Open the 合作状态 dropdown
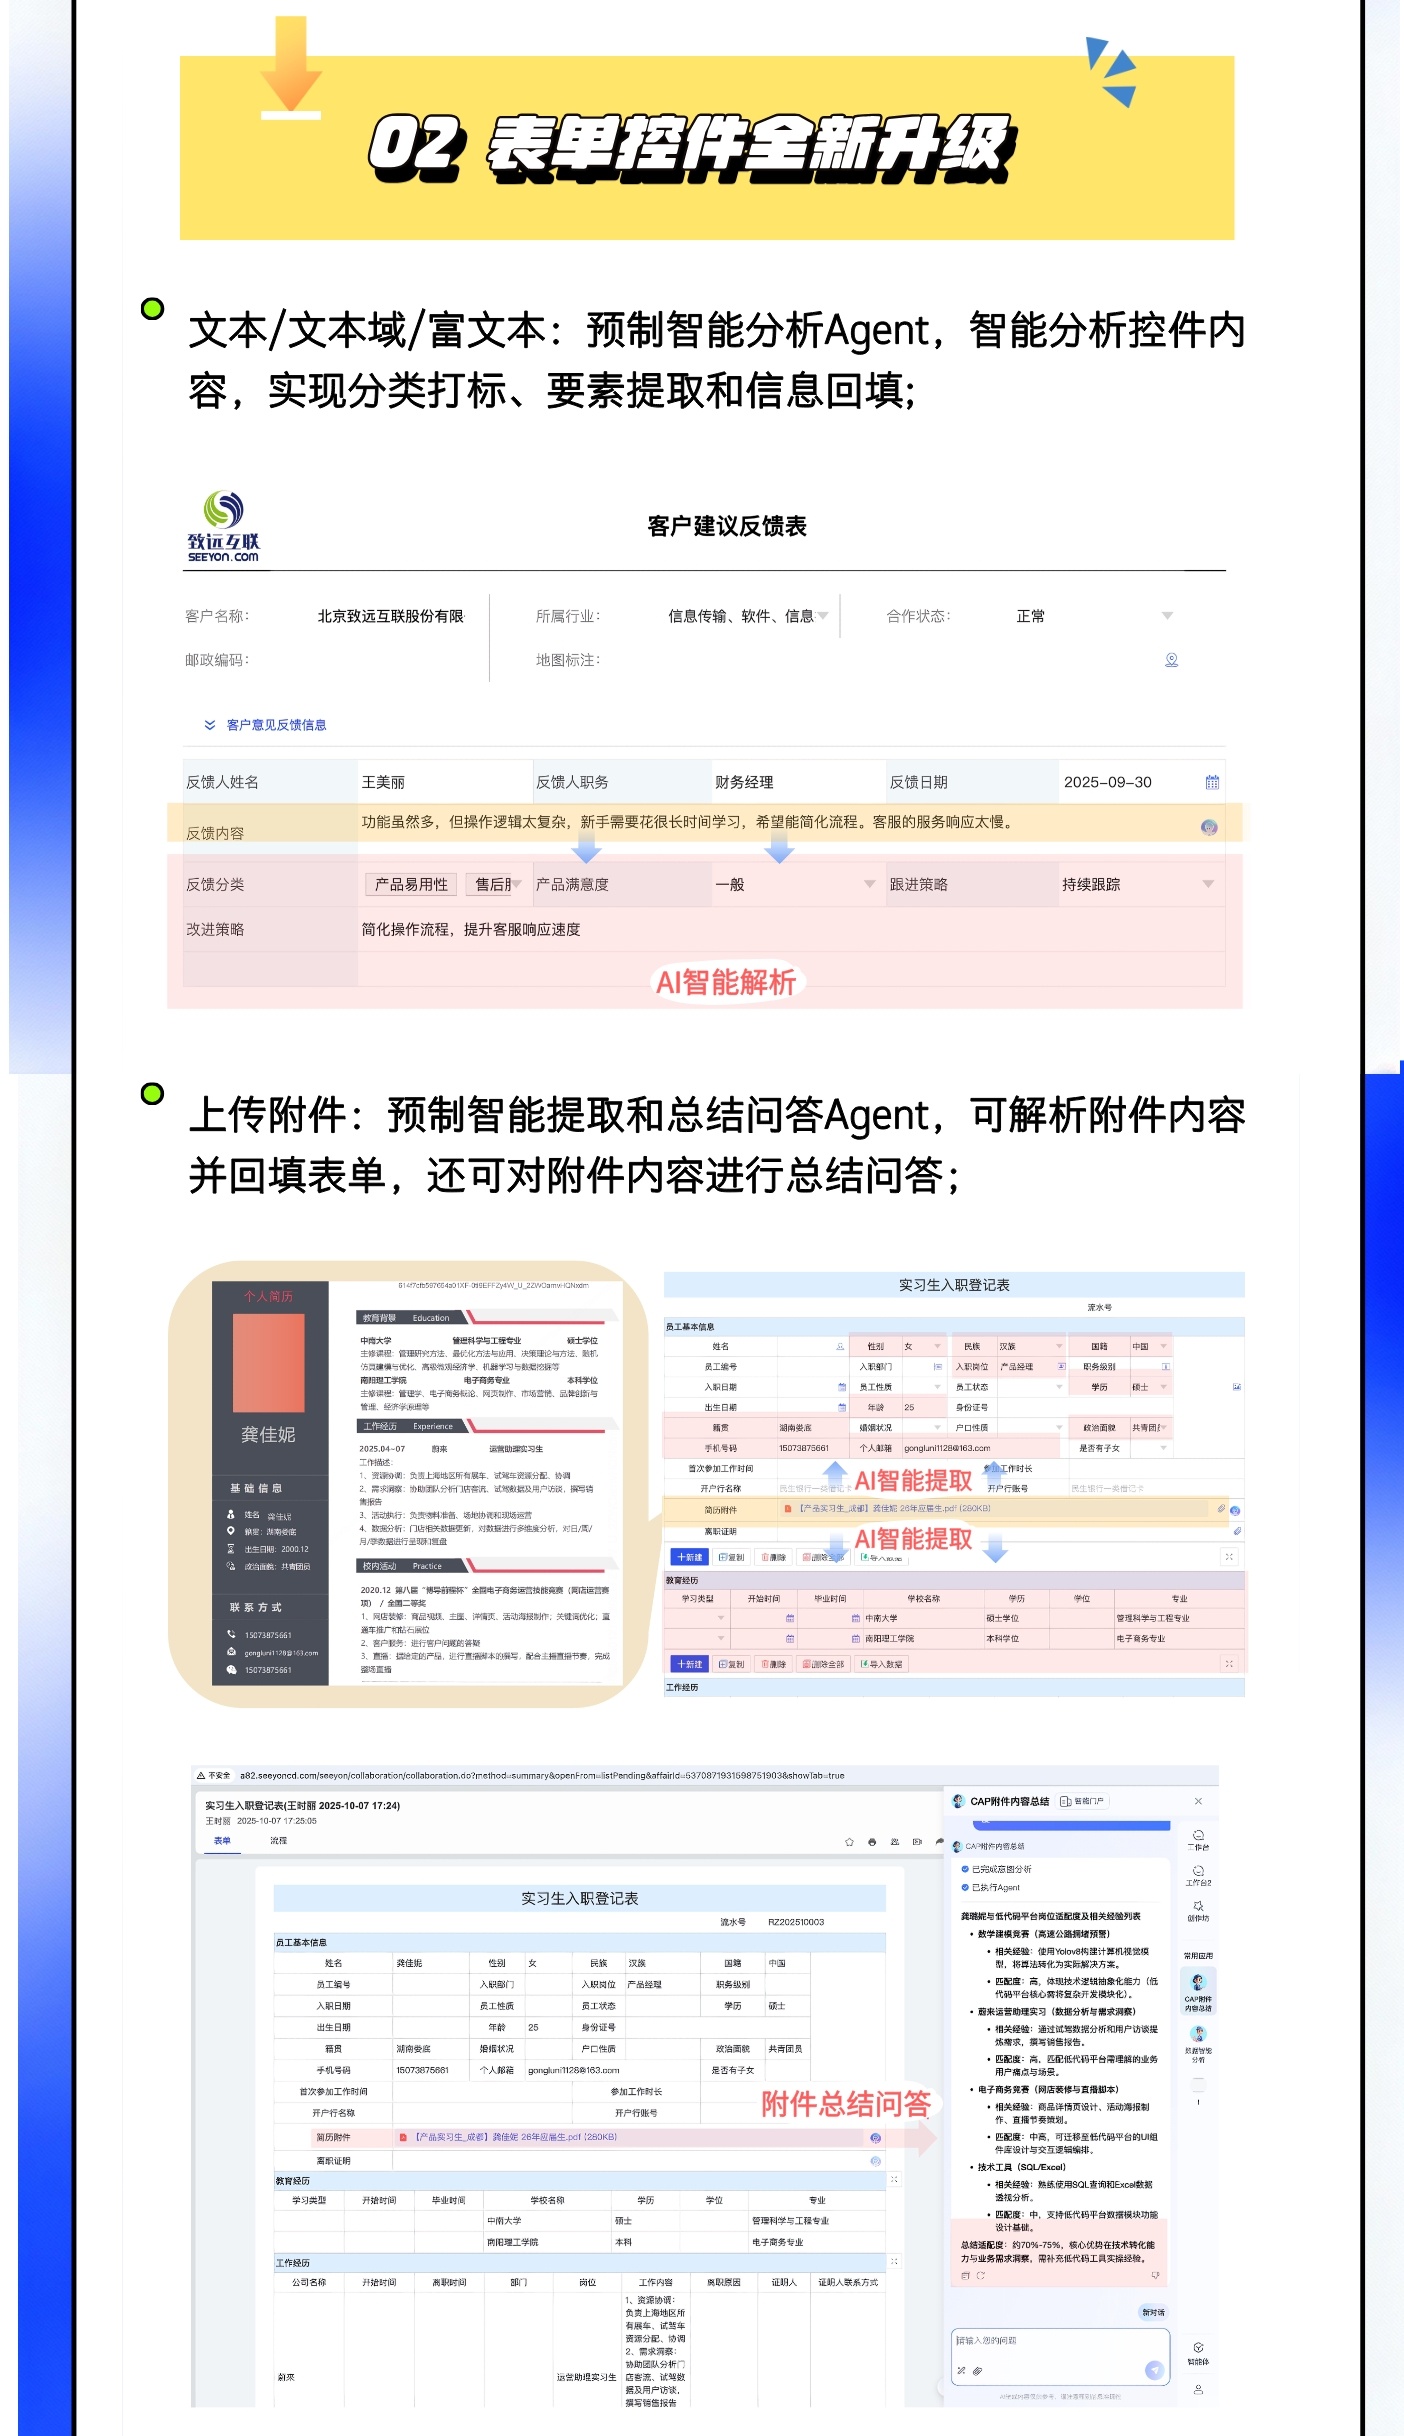This screenshot has width=1404, height=2436. [x=1166, y=616]
